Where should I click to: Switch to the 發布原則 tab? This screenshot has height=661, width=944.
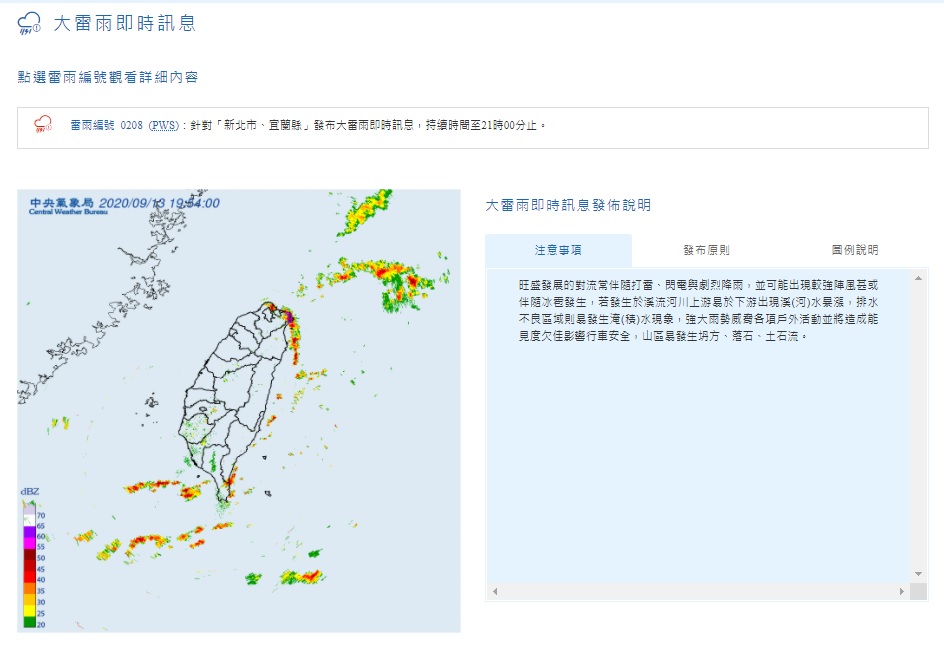(706, 251)
